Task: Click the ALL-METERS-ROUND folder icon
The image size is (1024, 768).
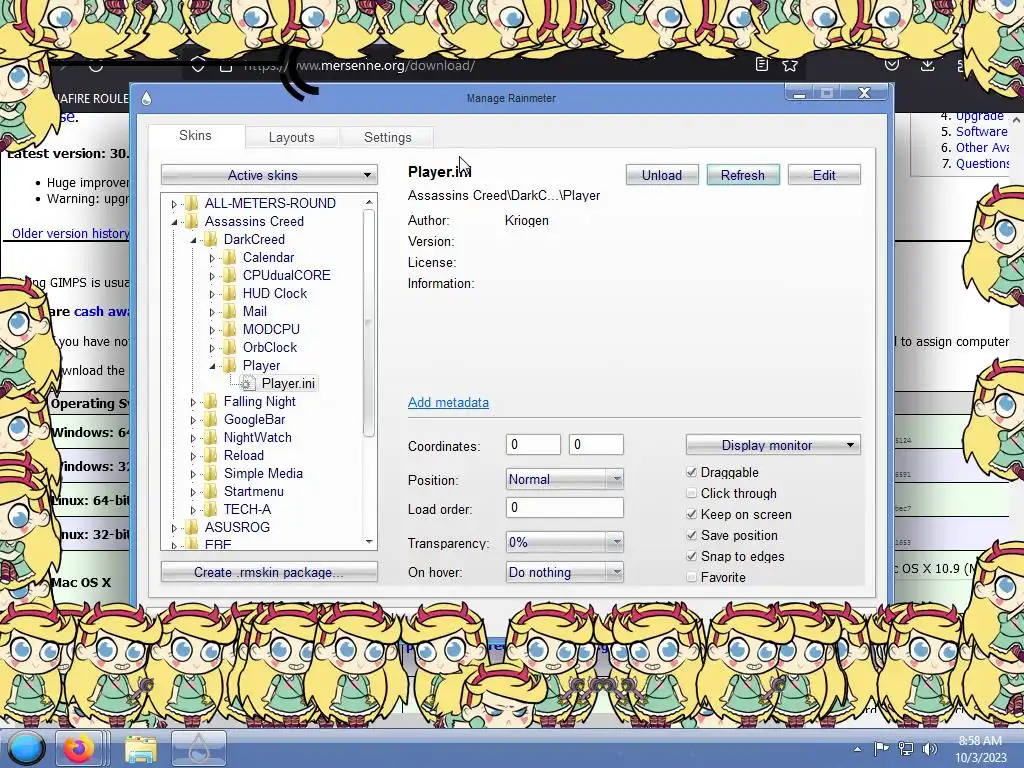Action: click(191, 203)
